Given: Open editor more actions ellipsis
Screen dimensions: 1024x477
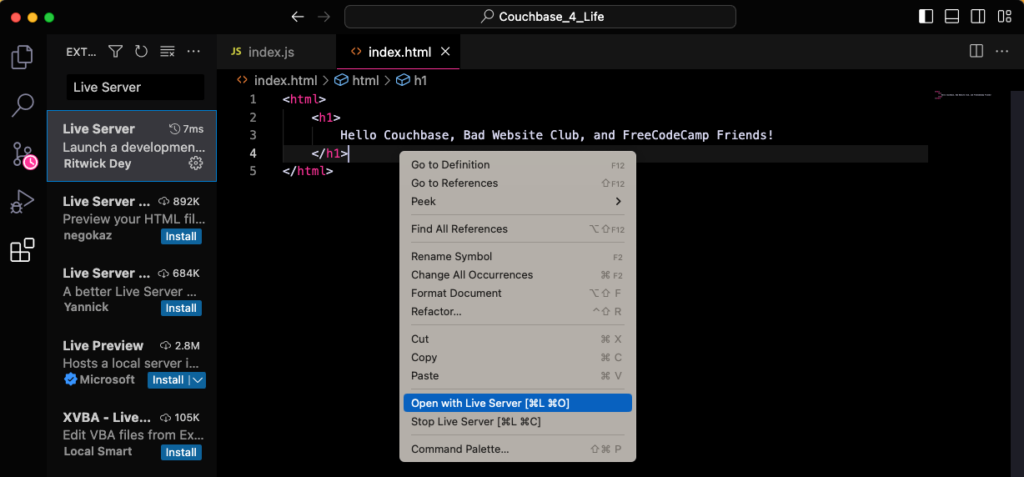Looking at the screenshot, I should click(1001, 51).
